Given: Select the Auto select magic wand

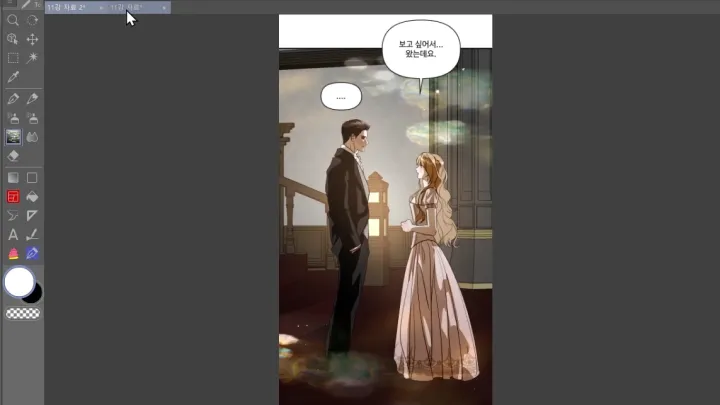Looking at the screenshot, I should (32, 58).
